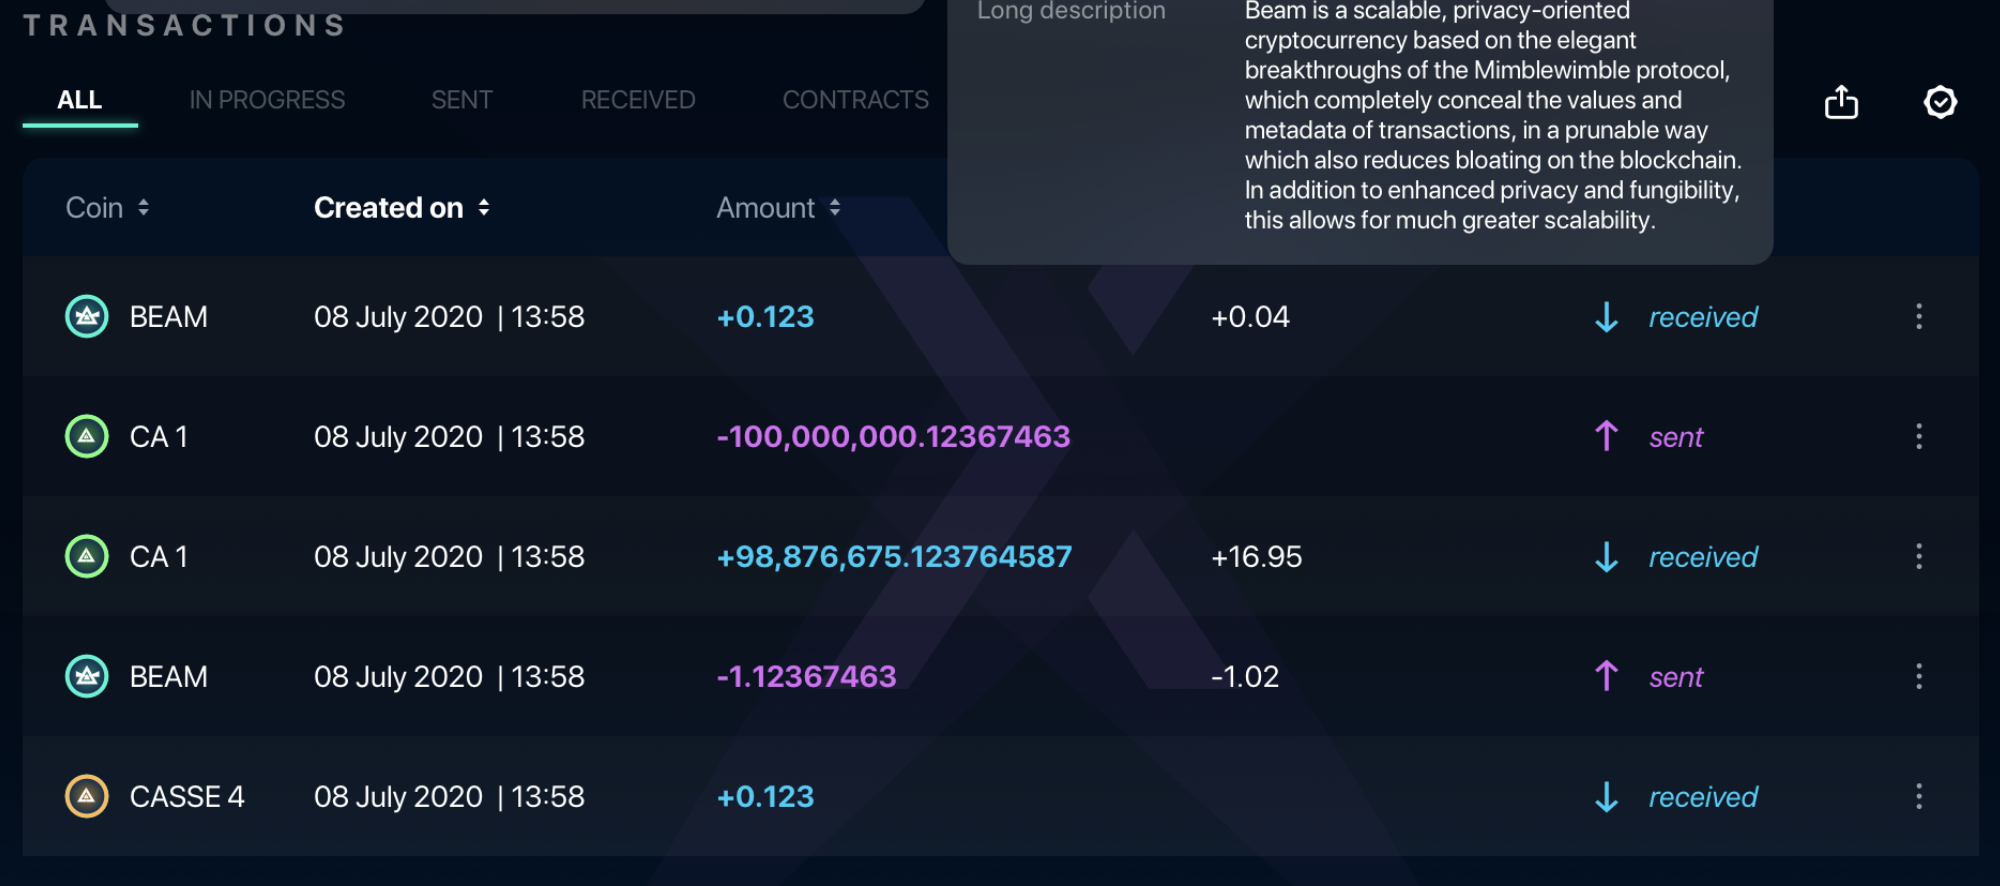Click the sent up-arrow on CA 1 row
The image size is (2000, 886).
pyautogui.click(x=1605, y=437)
